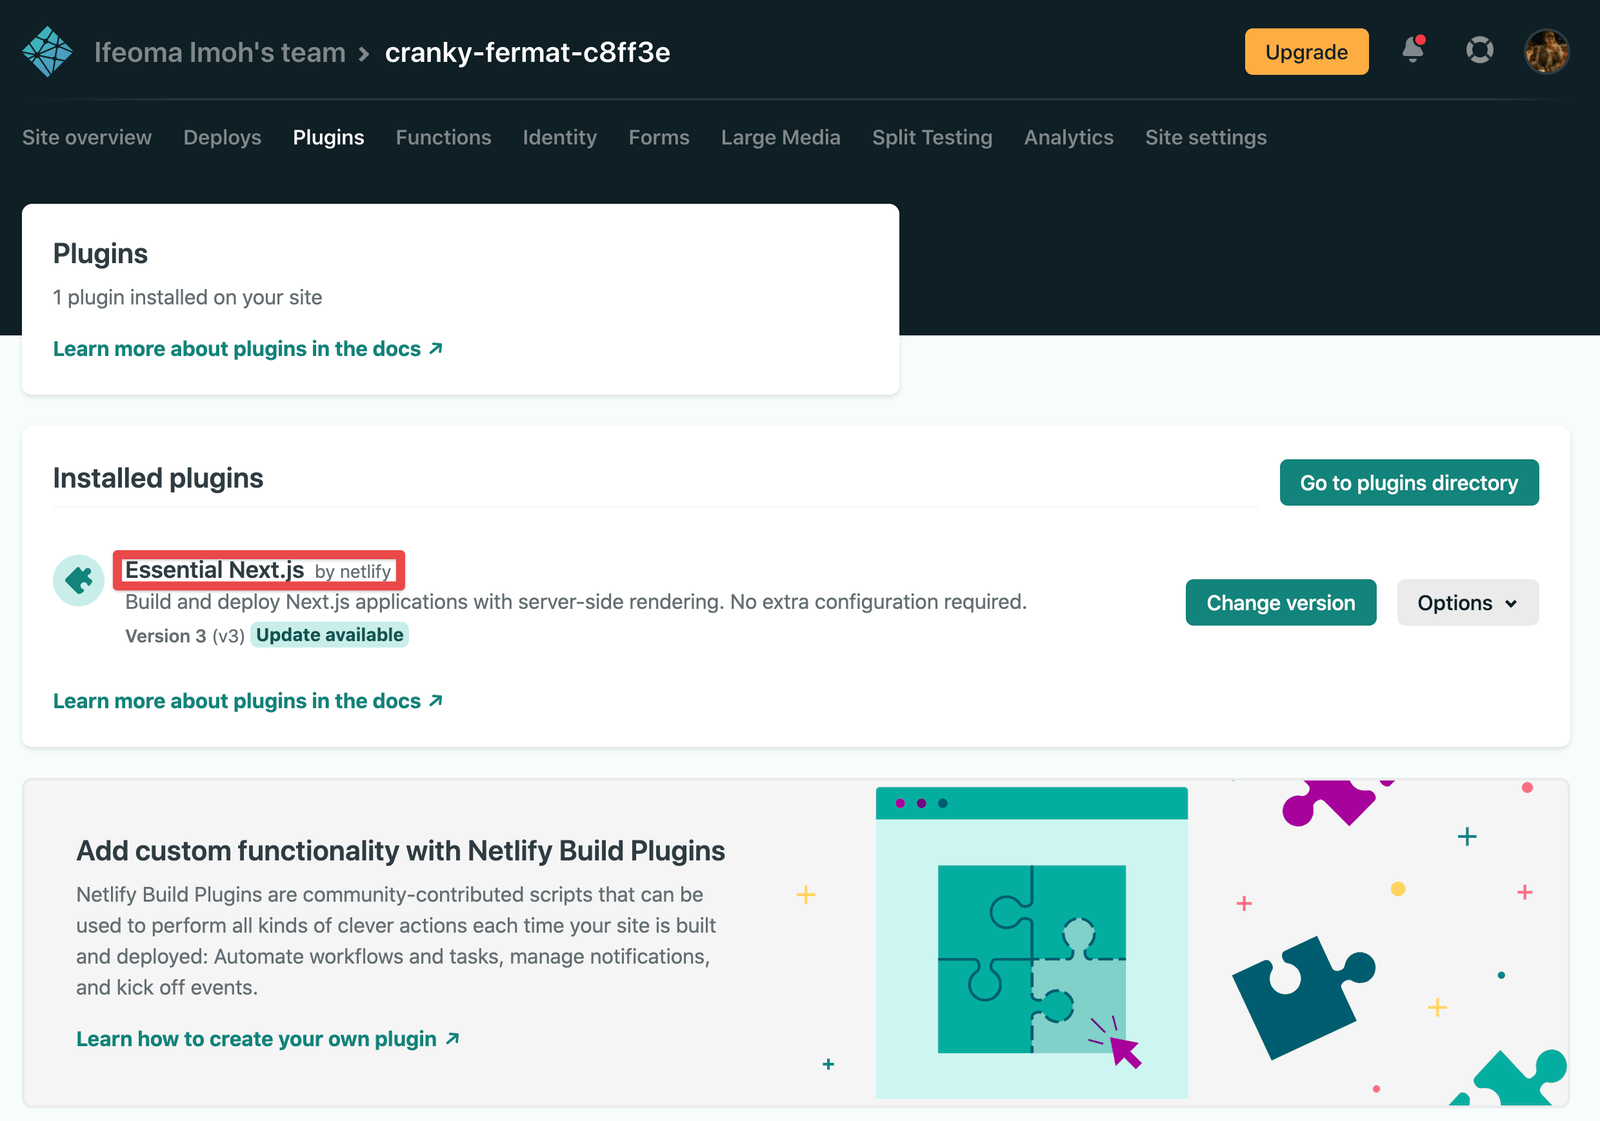Click the Add custom functionality heading
The height and width of the screenshot is (1121, 1600).
coord(401,851)
